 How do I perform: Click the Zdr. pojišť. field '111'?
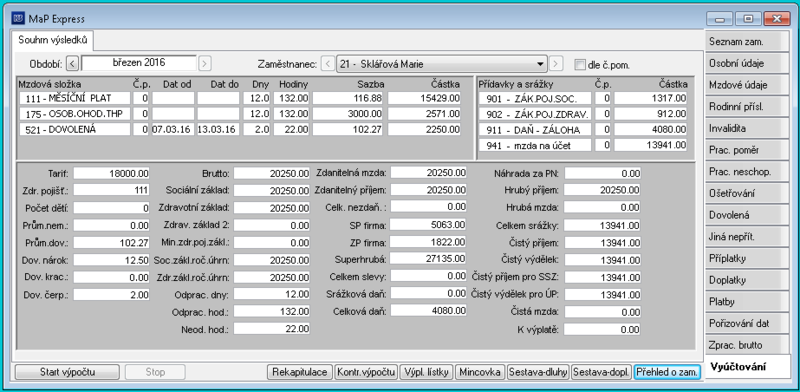tap(111, 190)
